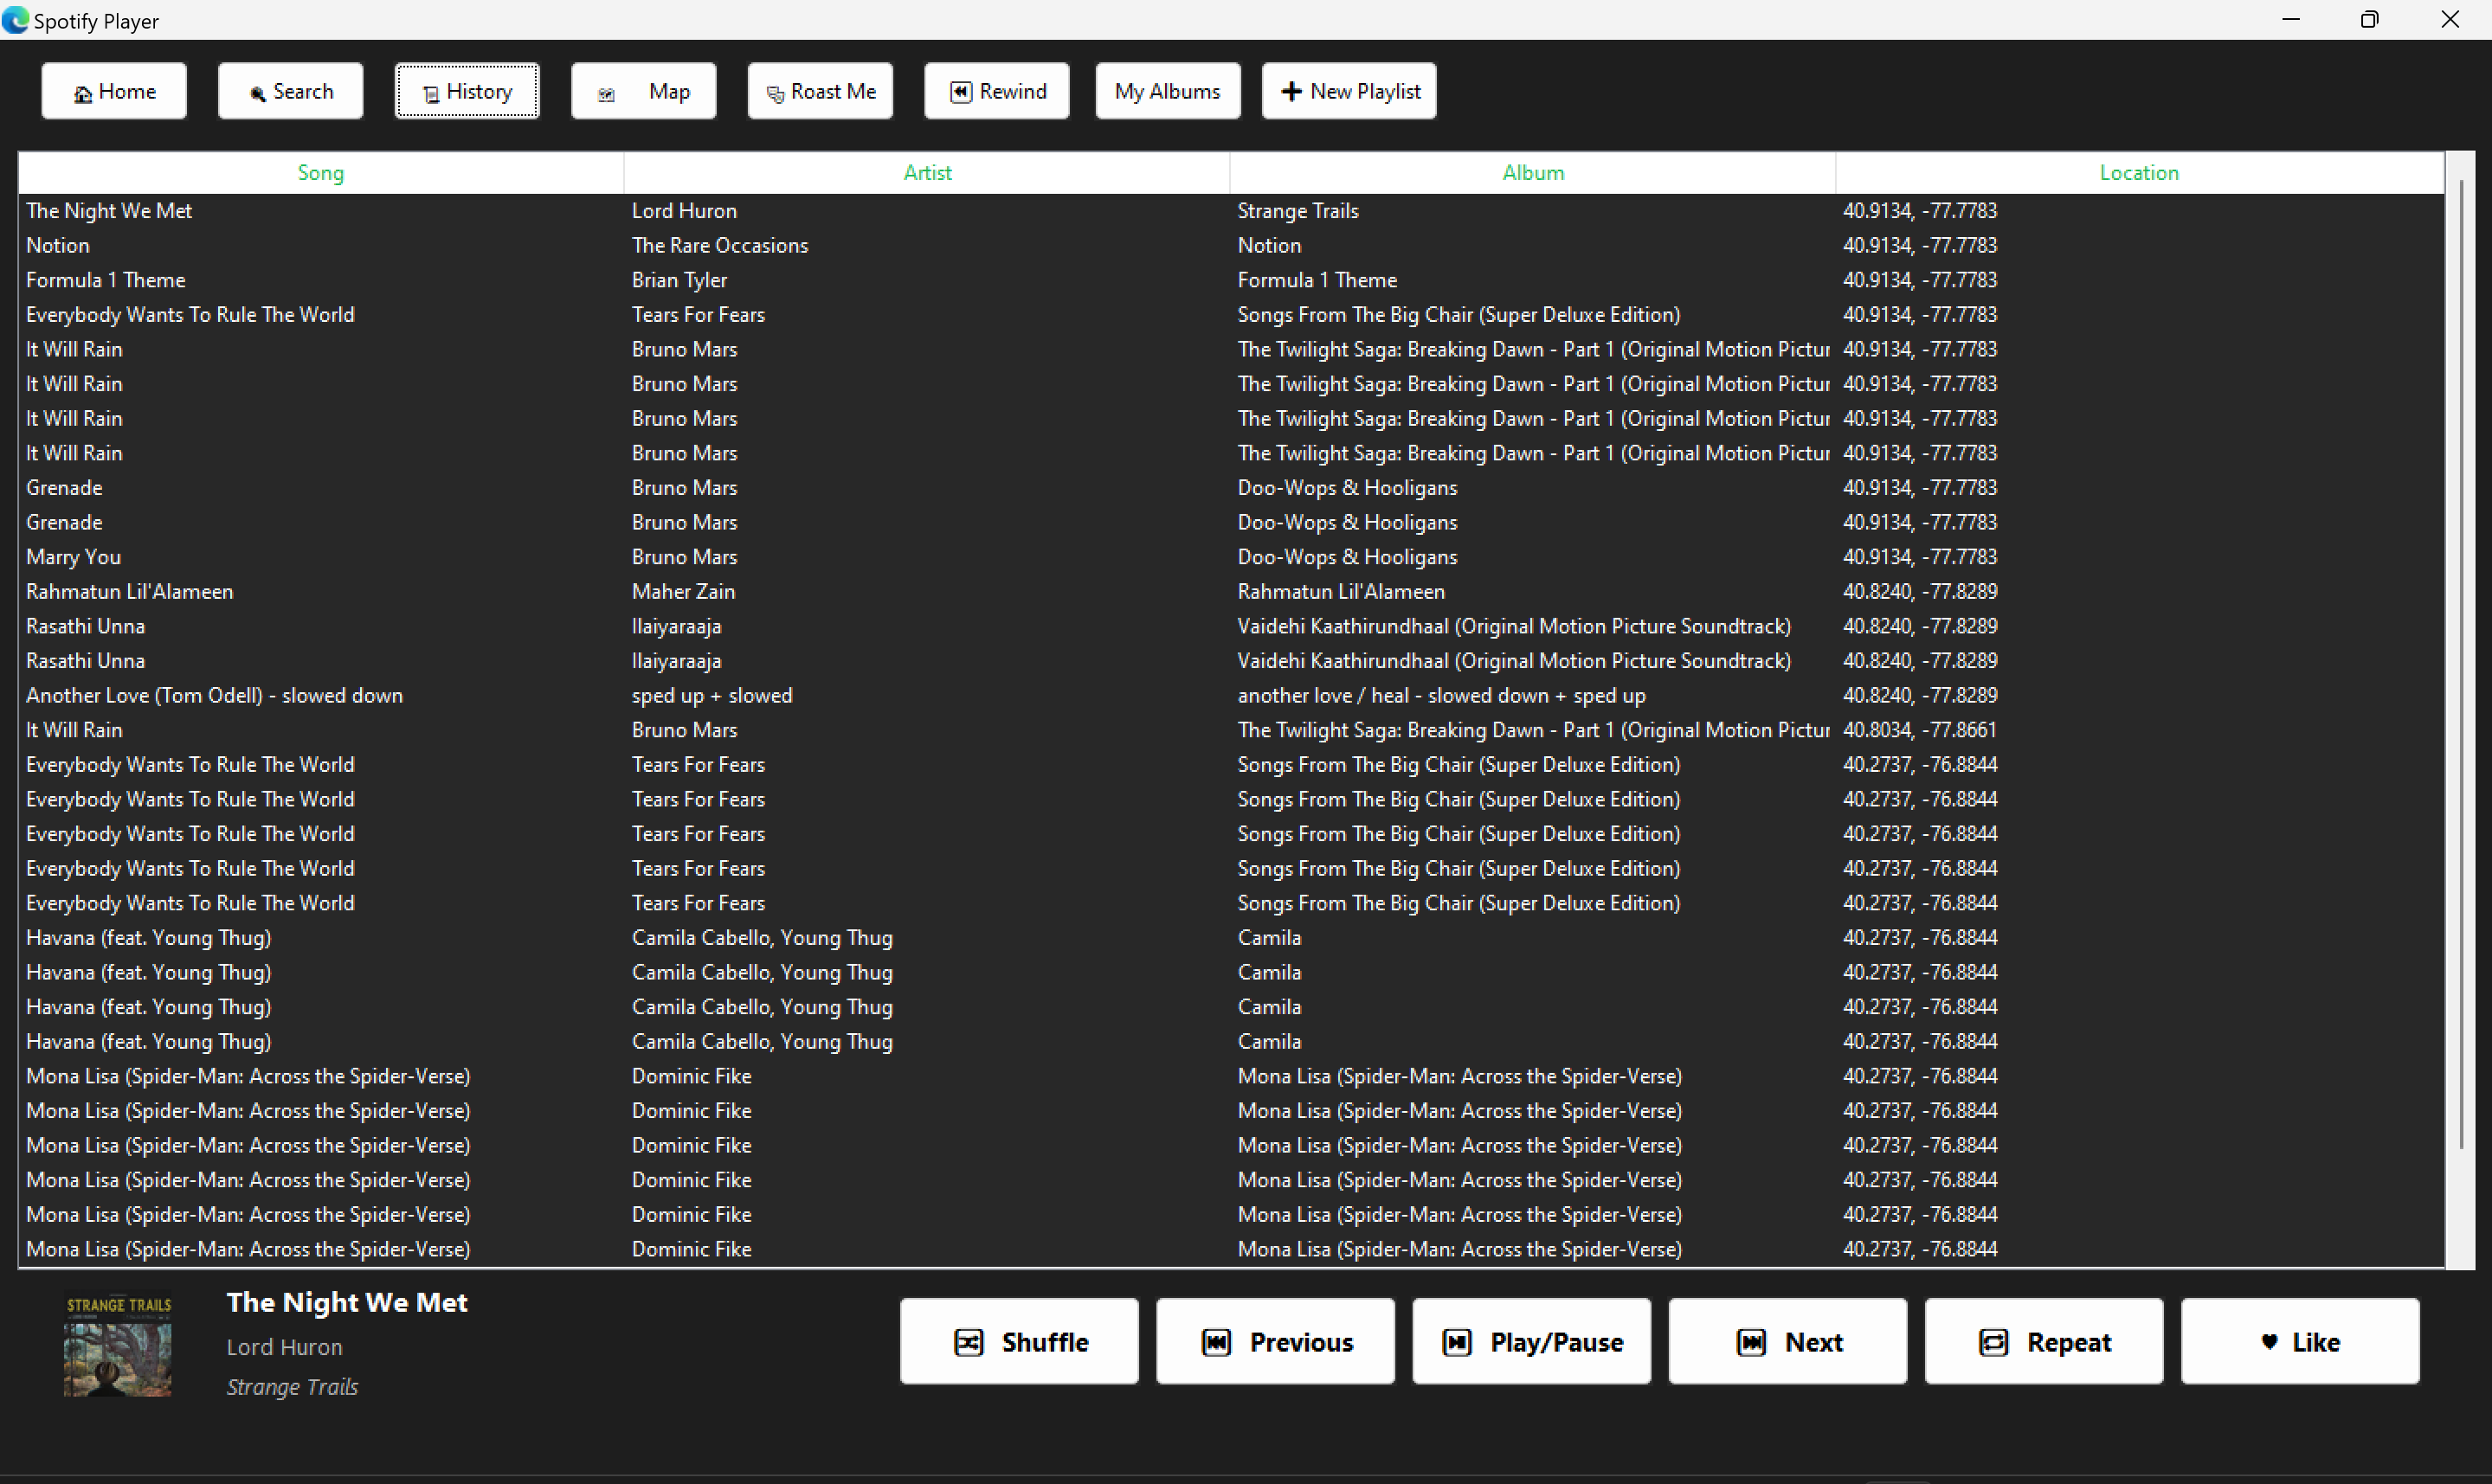The image size is (2492, 1484).
Task: Open the Rewind page
Action: [996, 91]
